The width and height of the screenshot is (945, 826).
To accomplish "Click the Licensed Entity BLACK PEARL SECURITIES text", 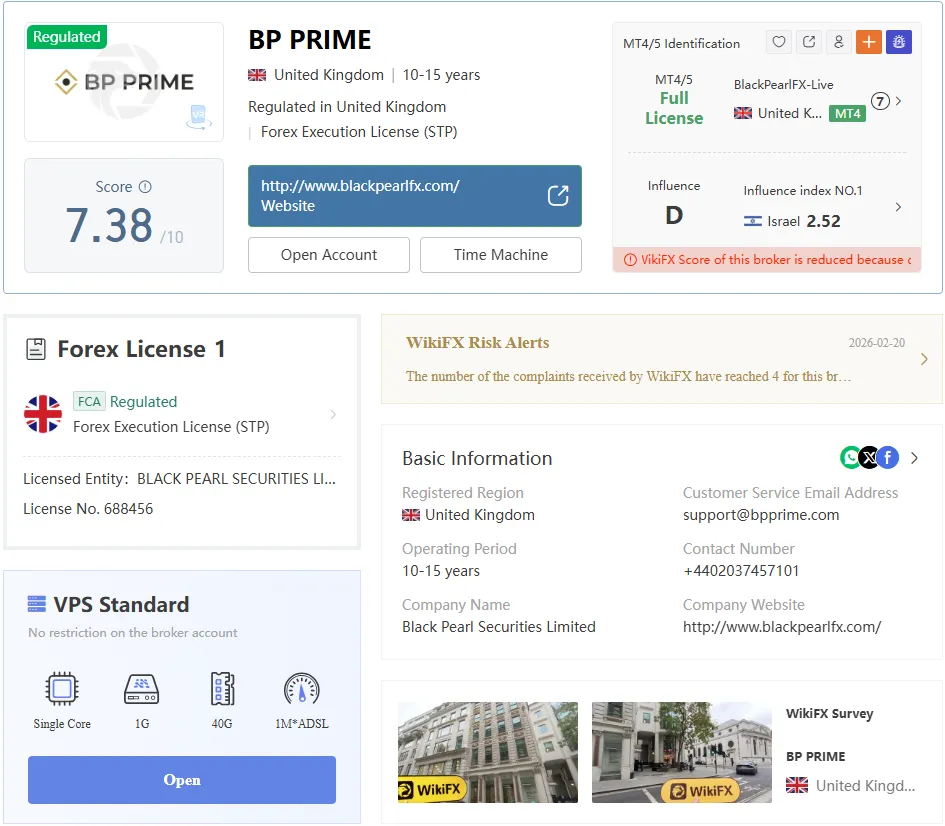I will [x=180, y=479].
